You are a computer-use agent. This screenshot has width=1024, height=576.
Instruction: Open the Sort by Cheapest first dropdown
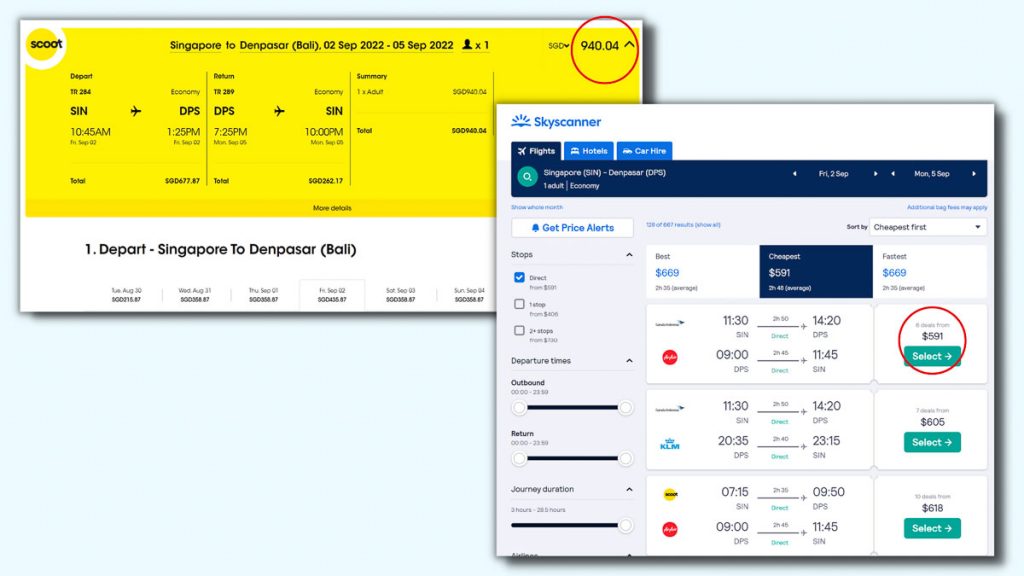click(x=927, y=227)
